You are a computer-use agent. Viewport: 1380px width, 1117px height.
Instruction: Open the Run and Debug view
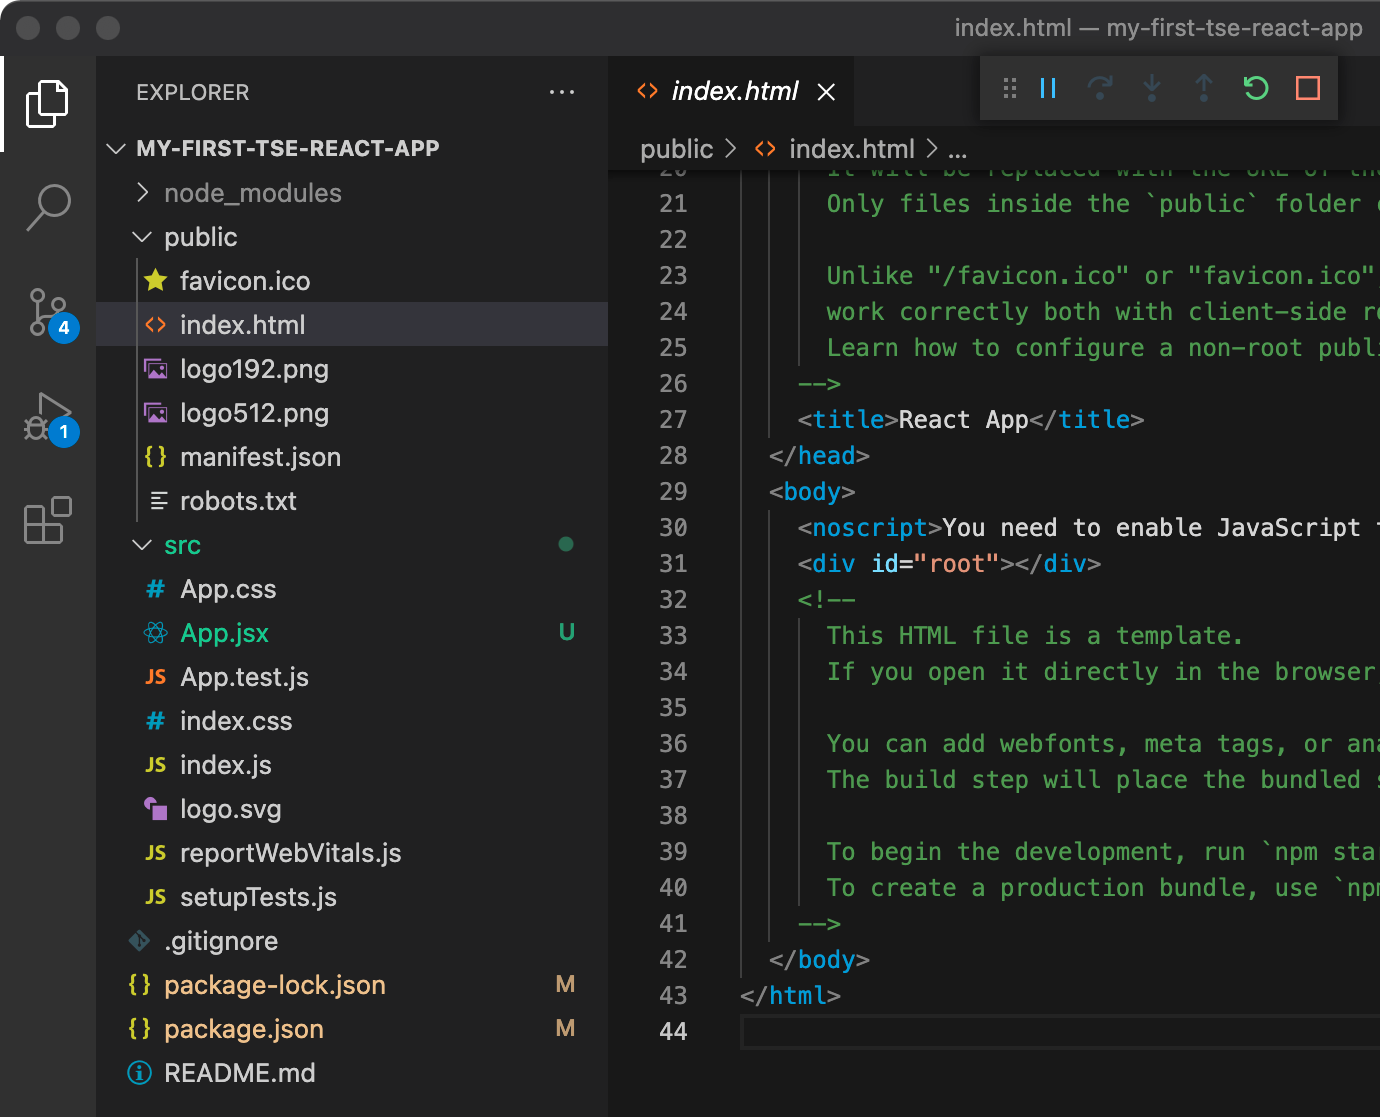(47, 417)
